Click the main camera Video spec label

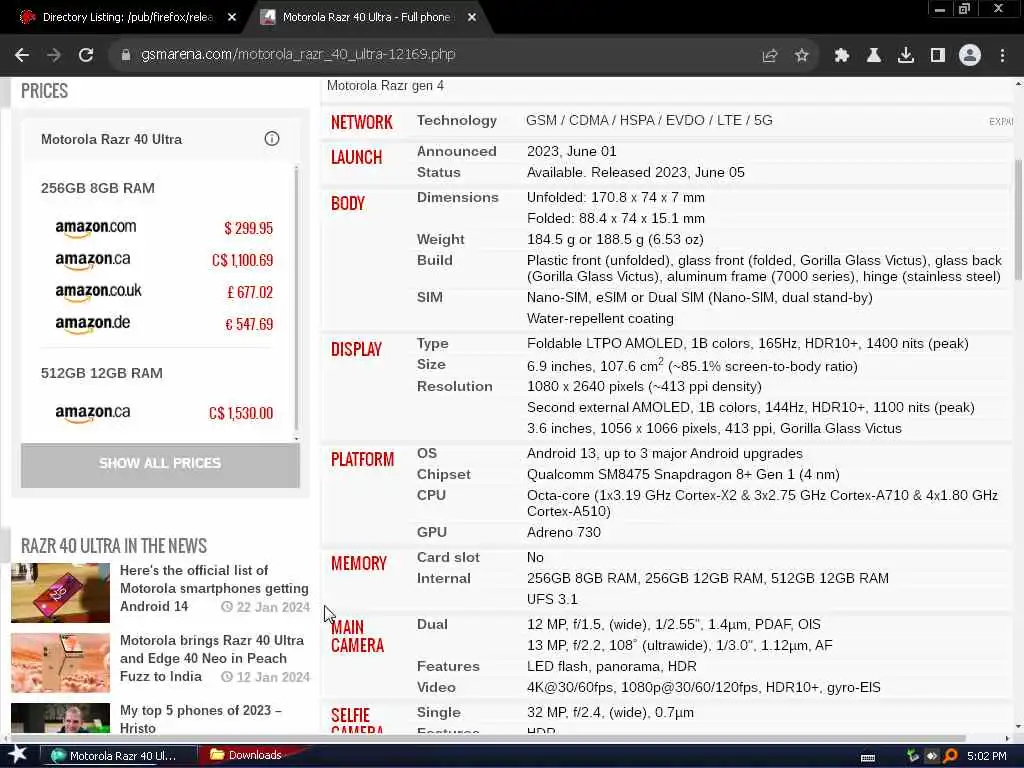(x=436, y=687)
